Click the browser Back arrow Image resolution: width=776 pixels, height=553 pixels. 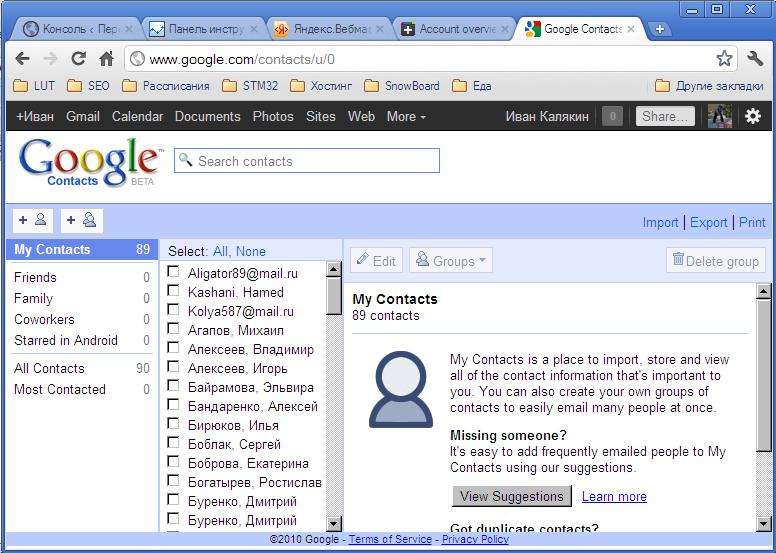(x=22, y=59)
